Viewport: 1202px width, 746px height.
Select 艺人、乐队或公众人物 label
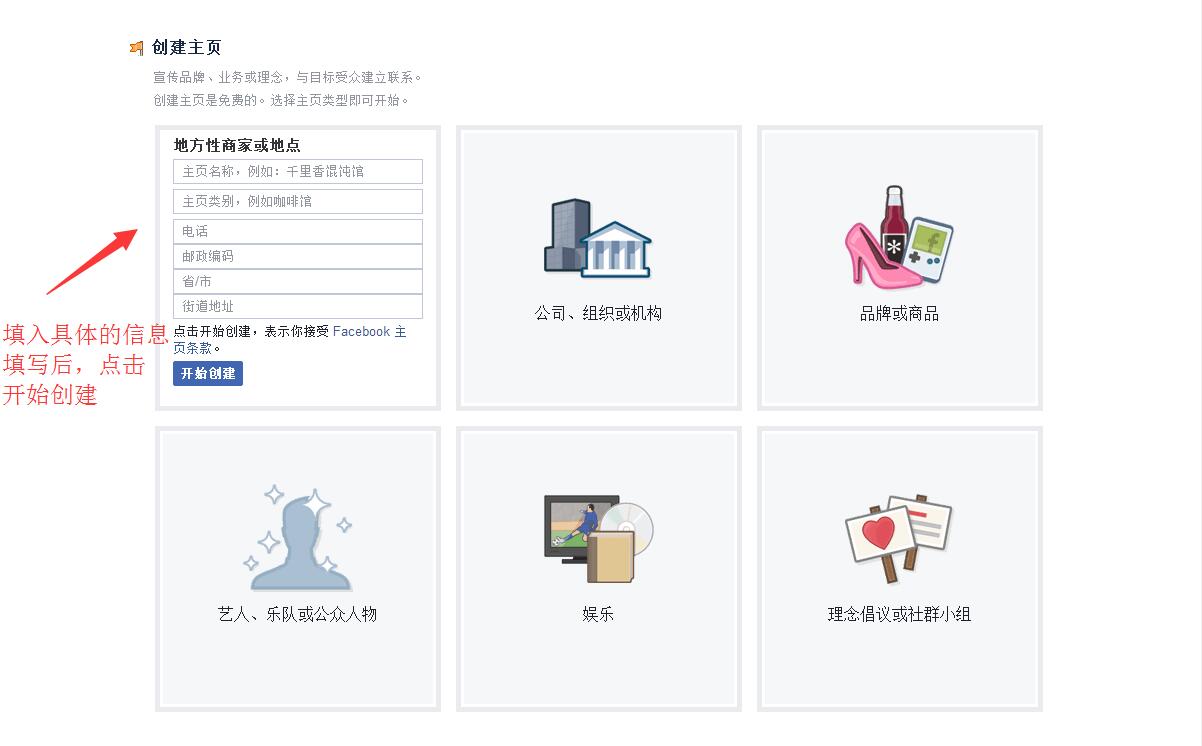tap(298, 614)
